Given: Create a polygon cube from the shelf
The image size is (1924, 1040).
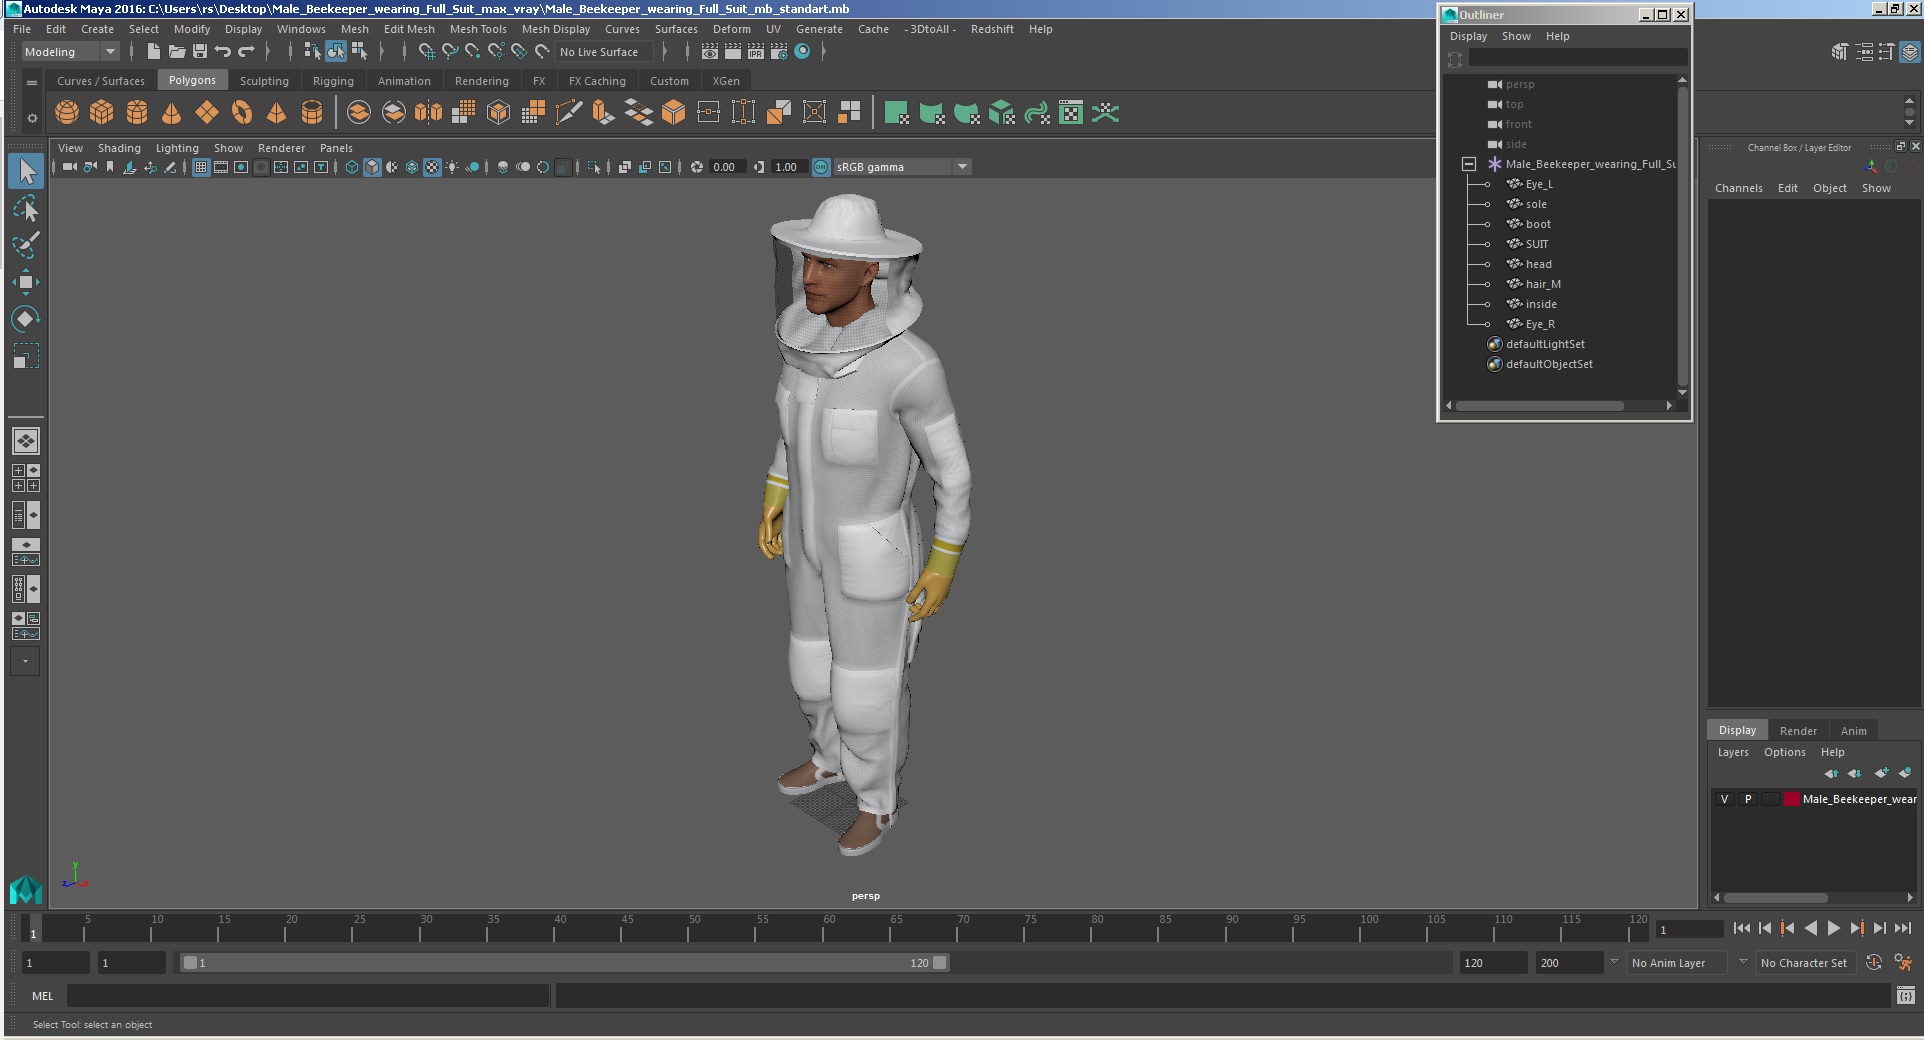Looking at the screenshot, I should point(102,113).
